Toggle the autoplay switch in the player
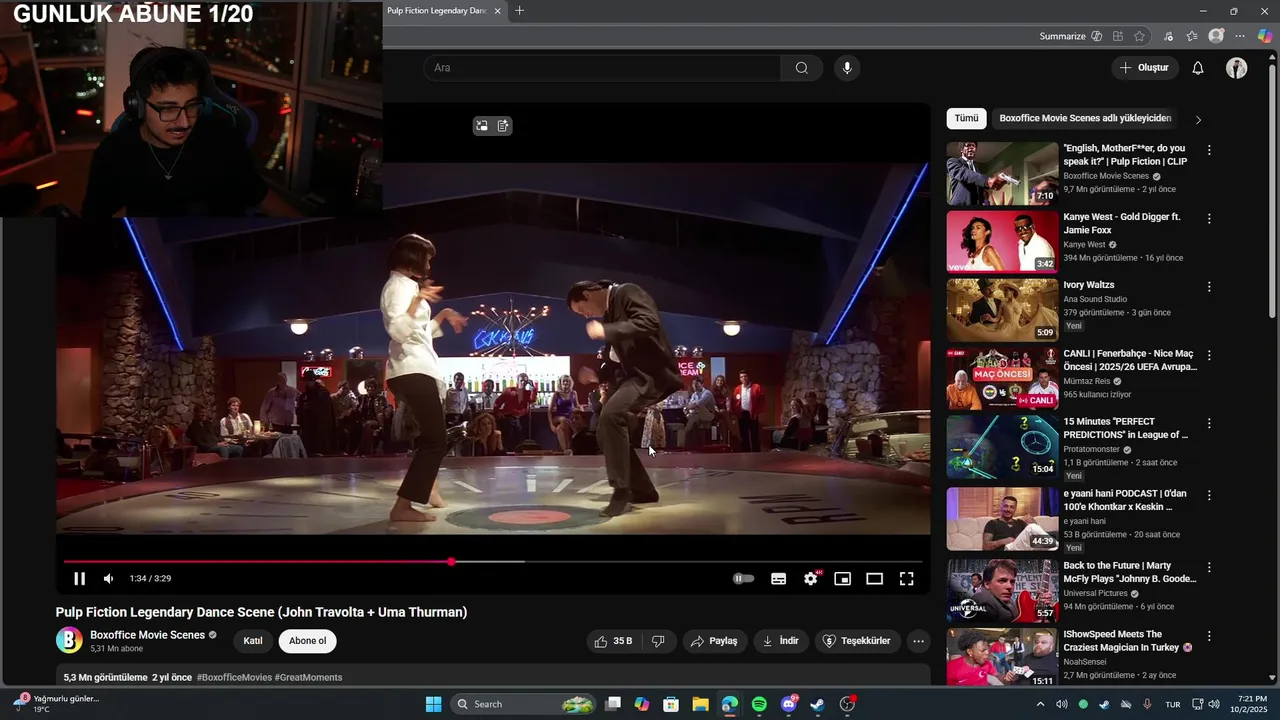 (x=743, y=578)
